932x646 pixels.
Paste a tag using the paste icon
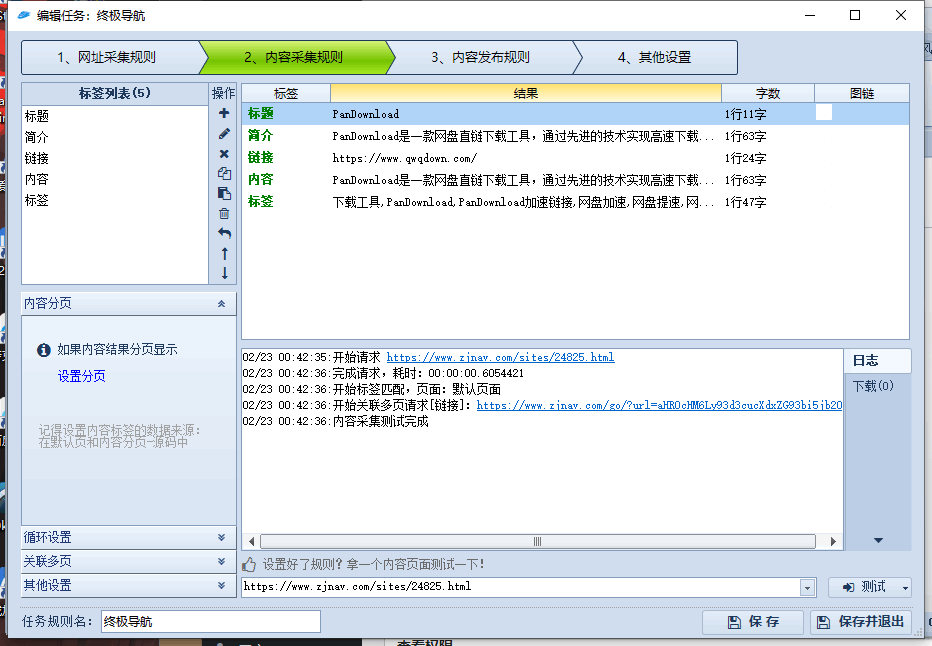(224, 192)
